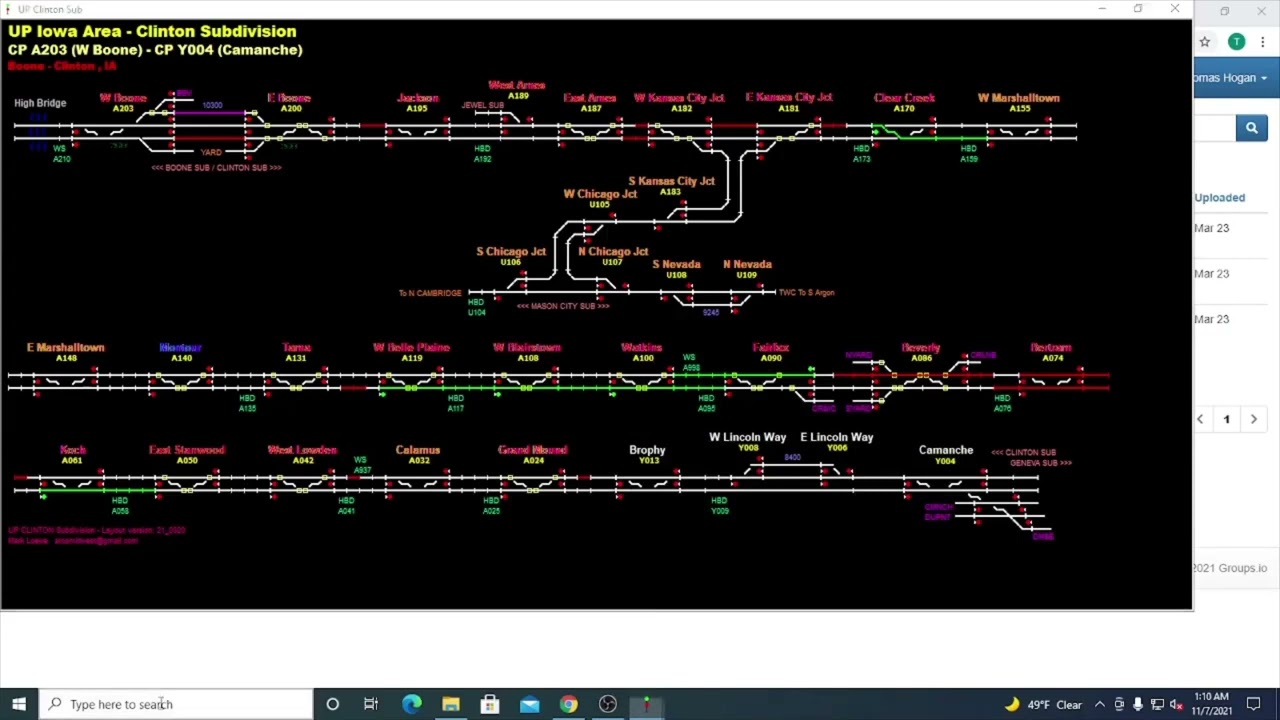Select the Camanche Y004 label
This screenshot has width=1280, height=720.
pyautogui.click(x=946, y=455)
